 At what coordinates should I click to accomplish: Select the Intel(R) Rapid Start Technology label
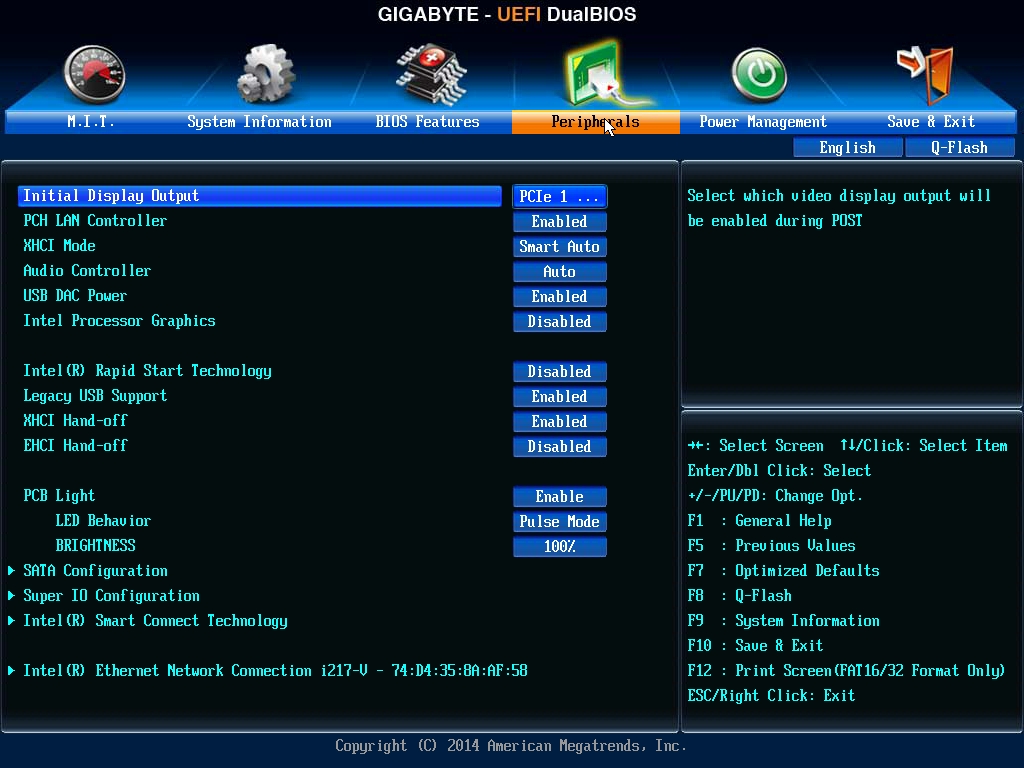click(148, 371)
